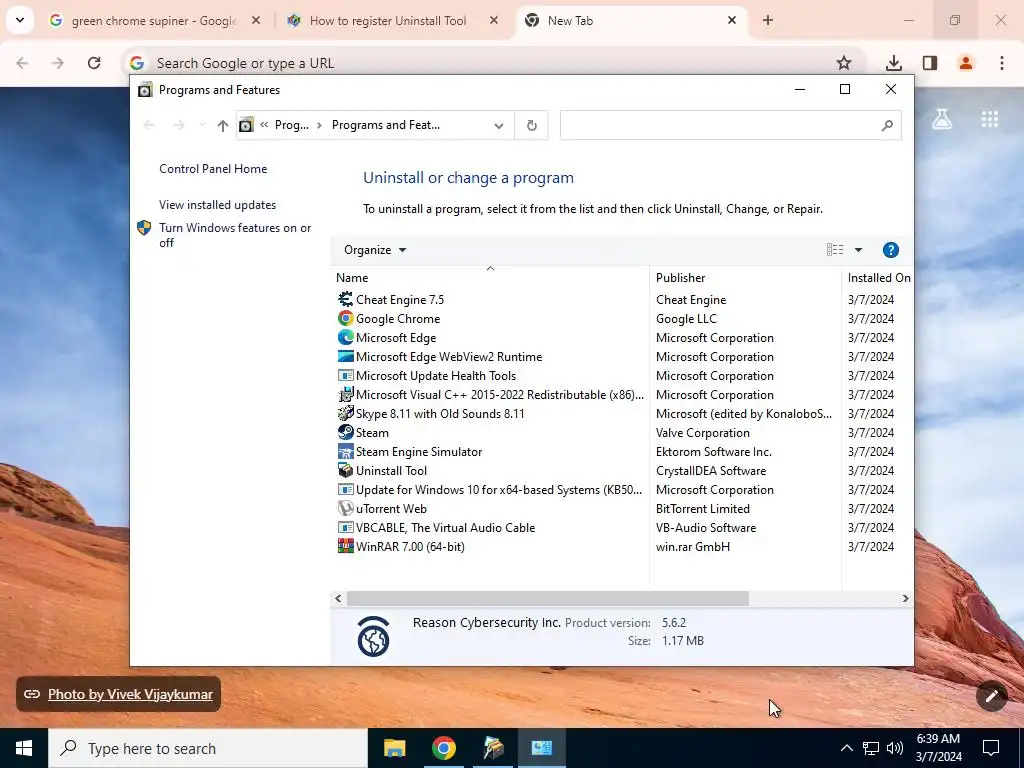Image resolution: width=1024 pixels, height=768 pixels.
Task: Open recent locations dropdown arrow
Action: click(x=201, y=125)
